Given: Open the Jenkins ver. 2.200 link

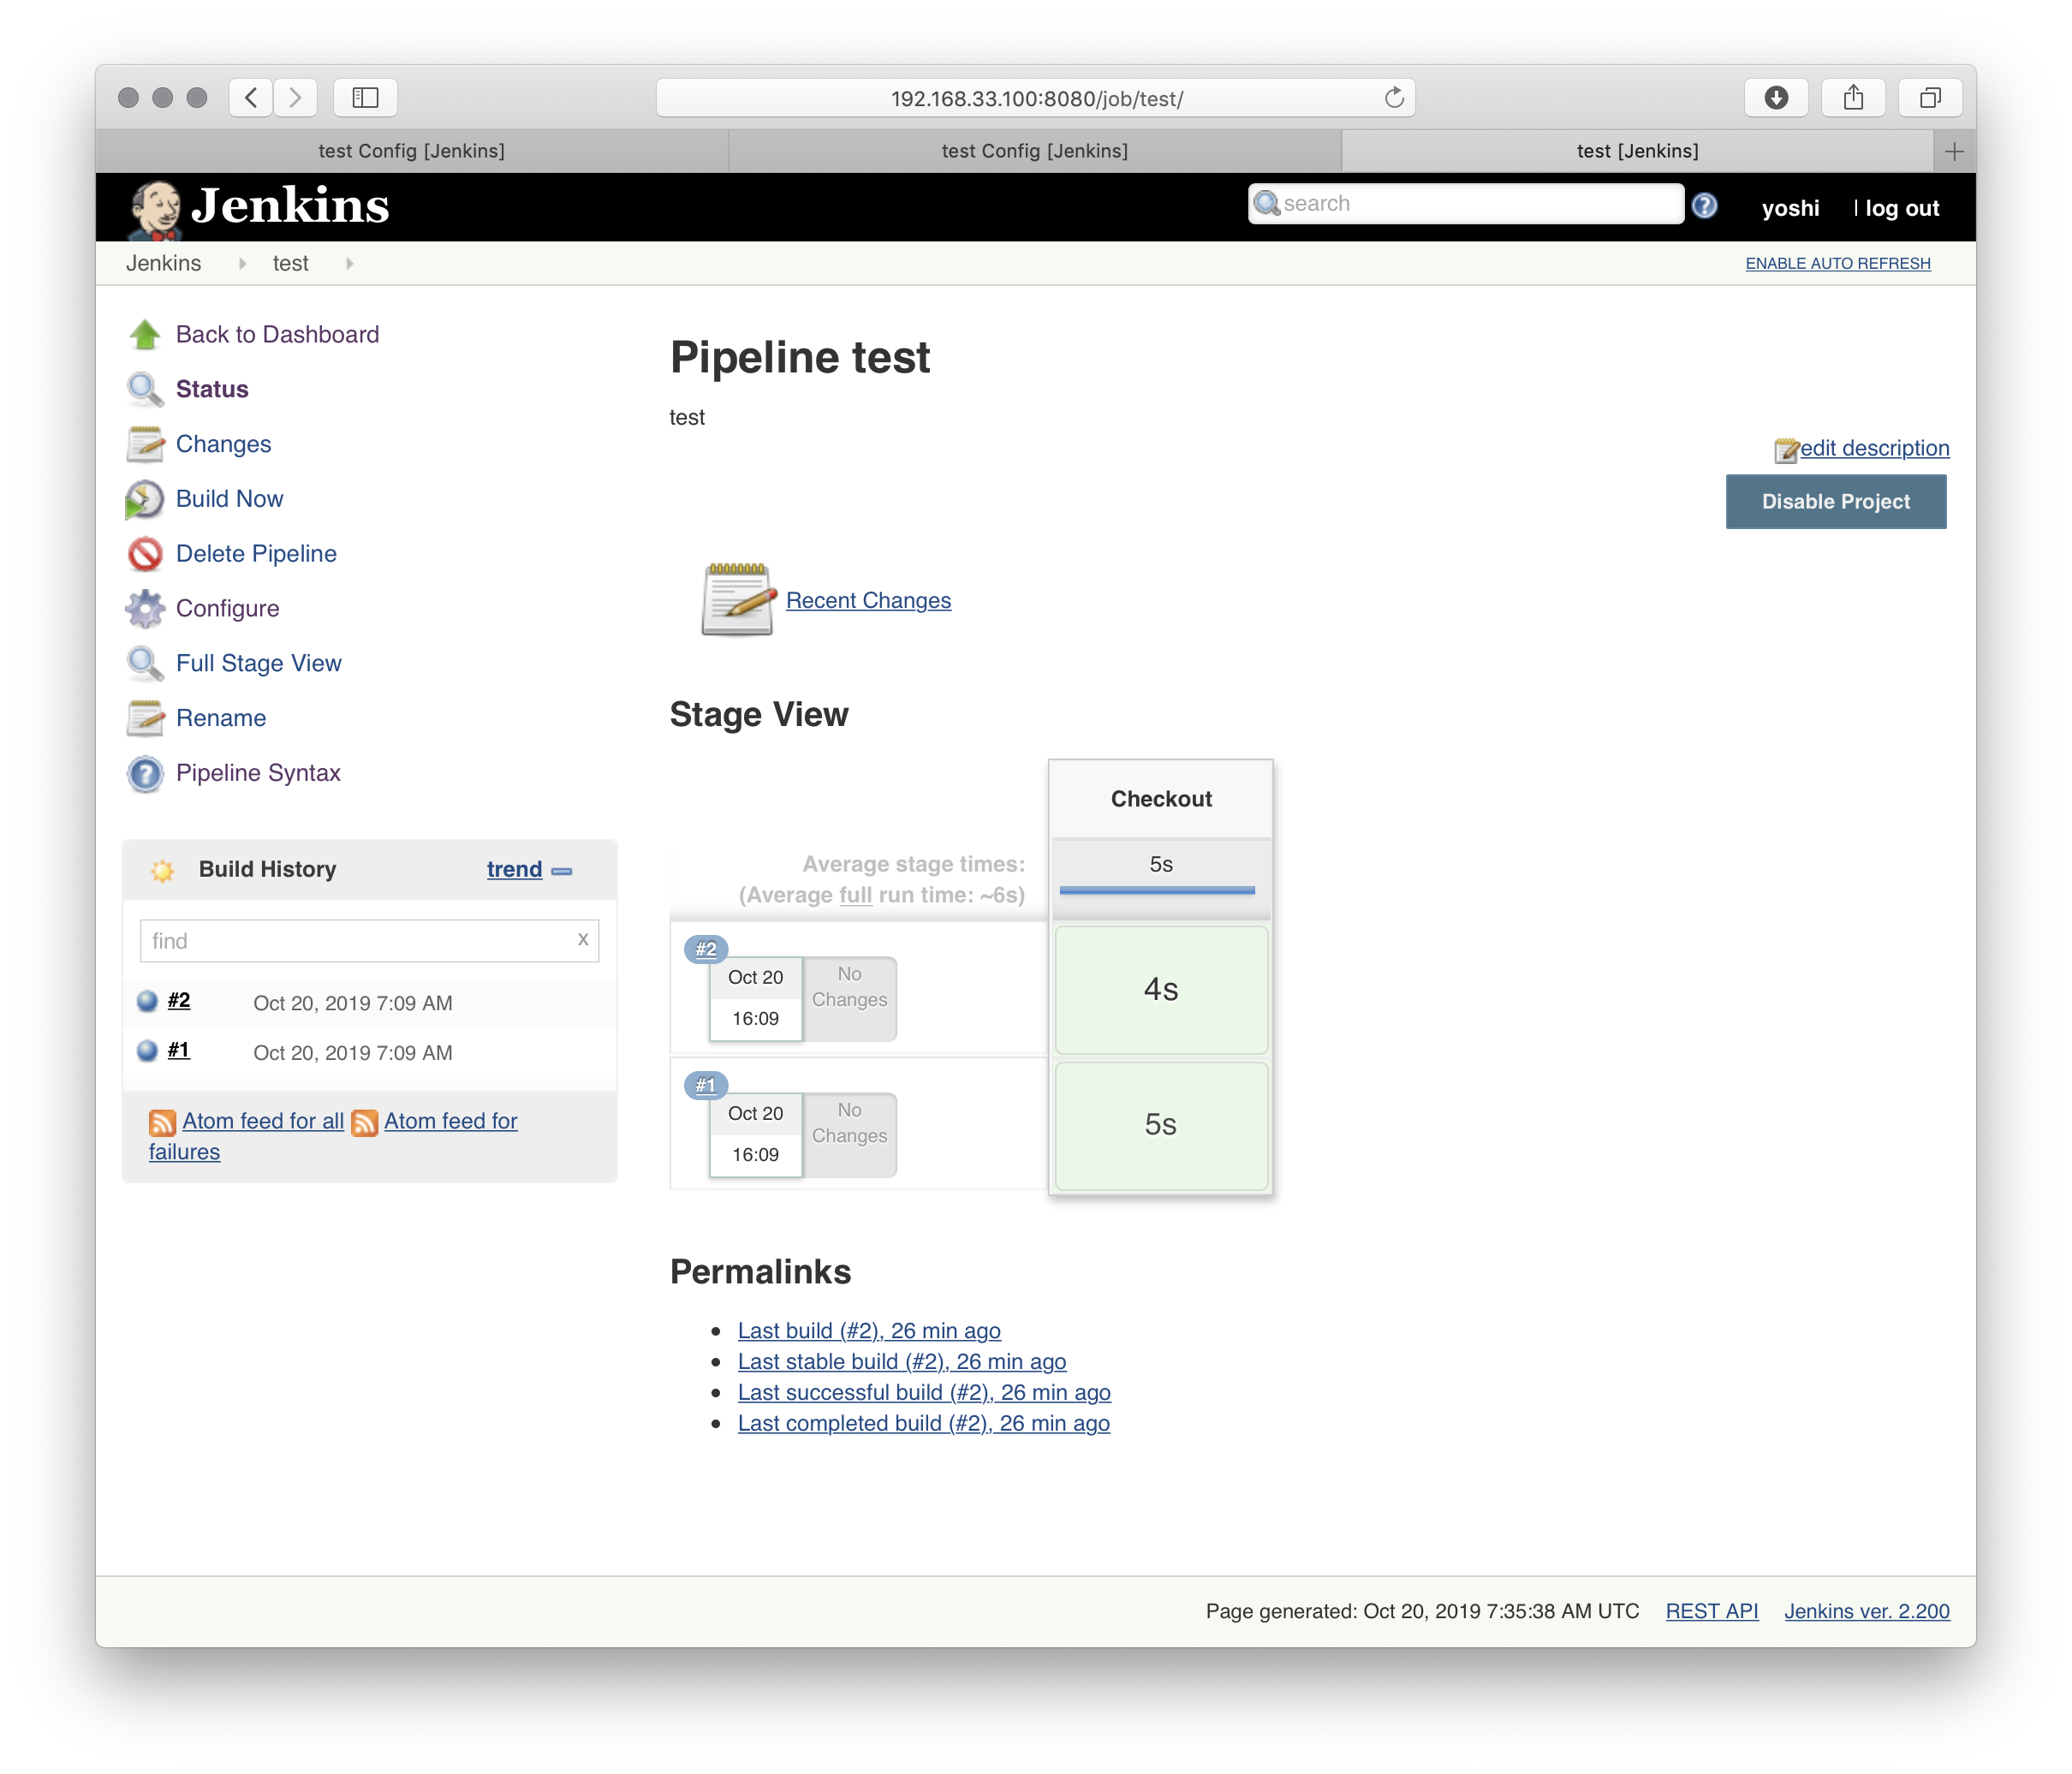Looking at the screenshot, I should point(1867,1612).
